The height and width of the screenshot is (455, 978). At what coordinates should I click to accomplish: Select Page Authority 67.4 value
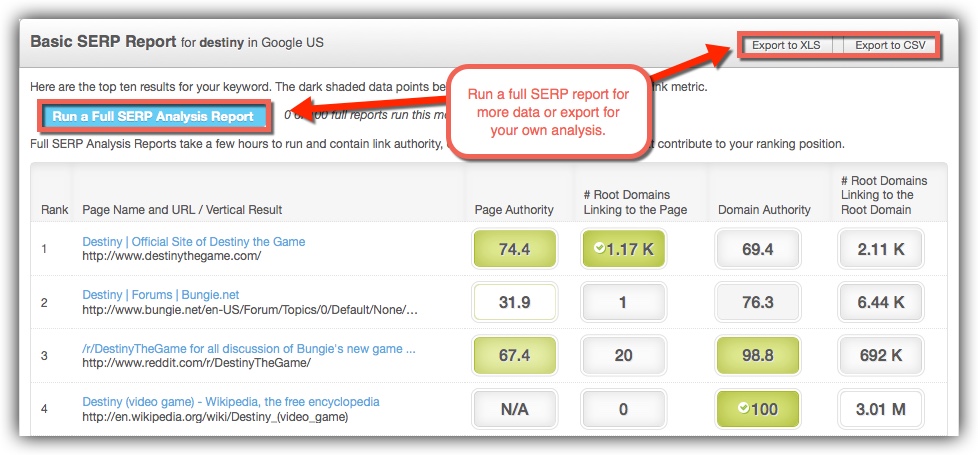(515, 356)
